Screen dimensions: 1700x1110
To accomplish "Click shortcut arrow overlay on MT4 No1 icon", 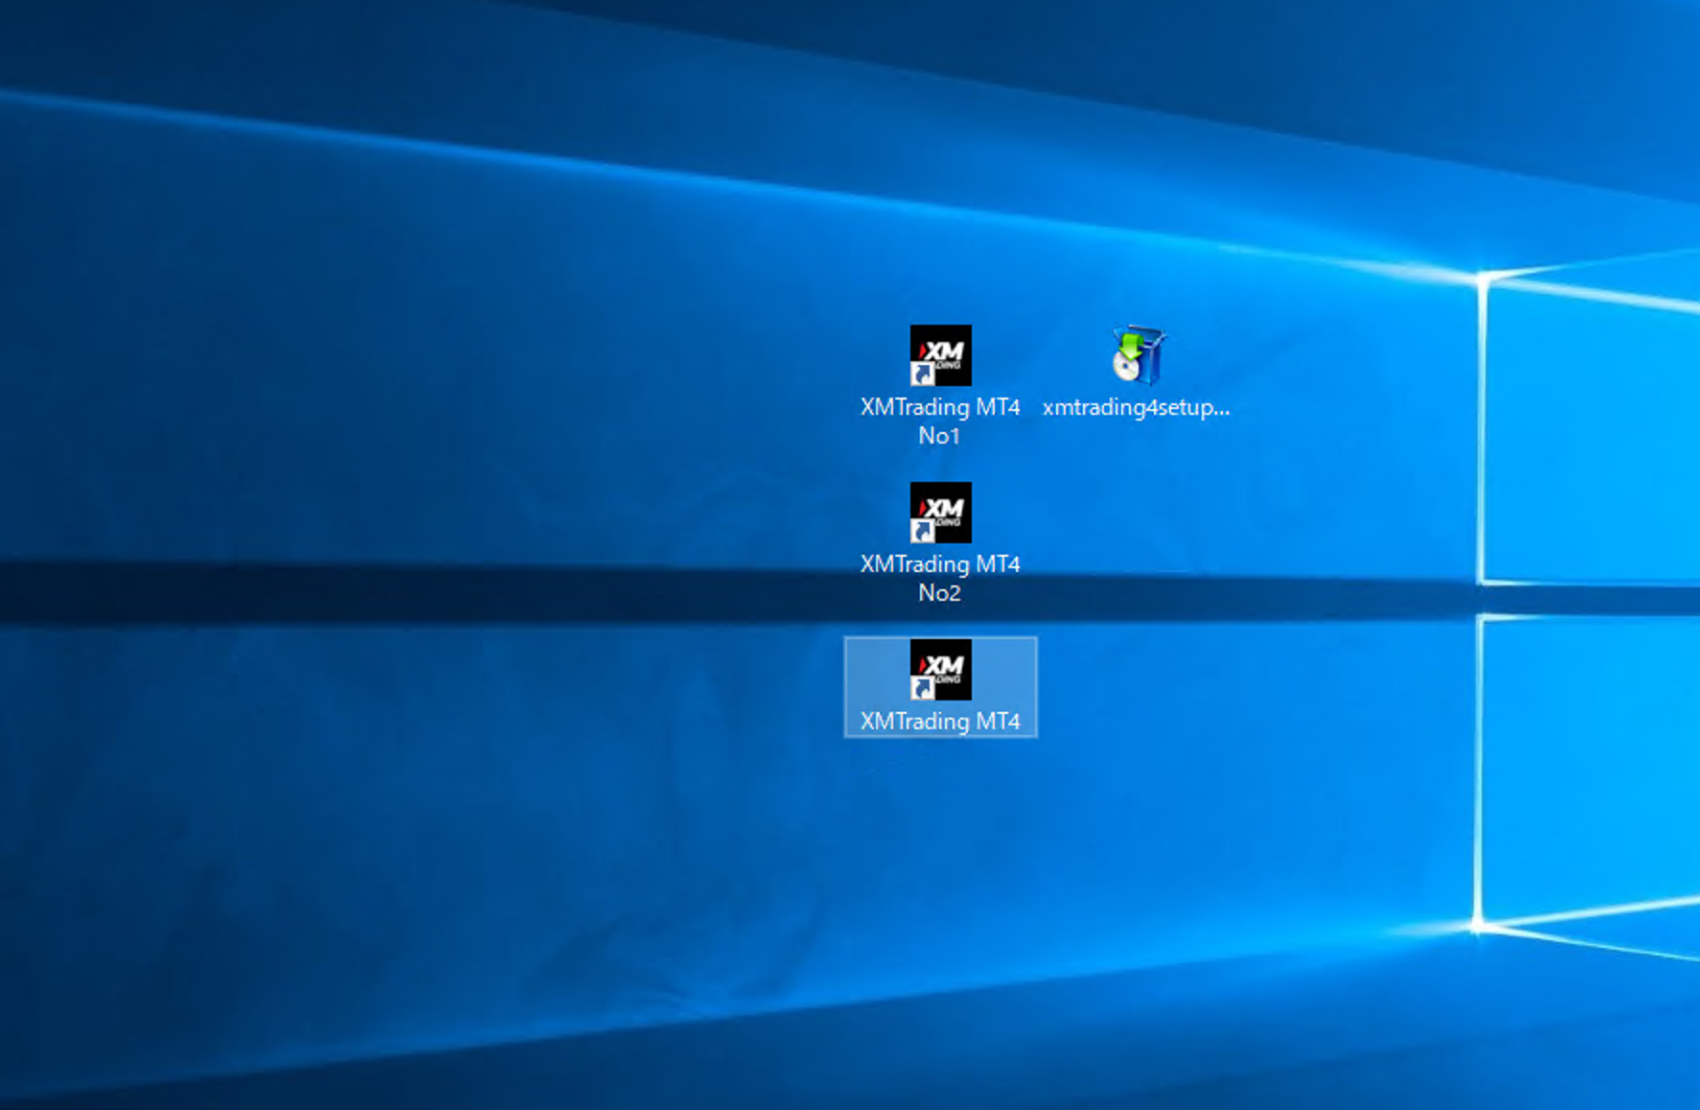I will 922,374.
